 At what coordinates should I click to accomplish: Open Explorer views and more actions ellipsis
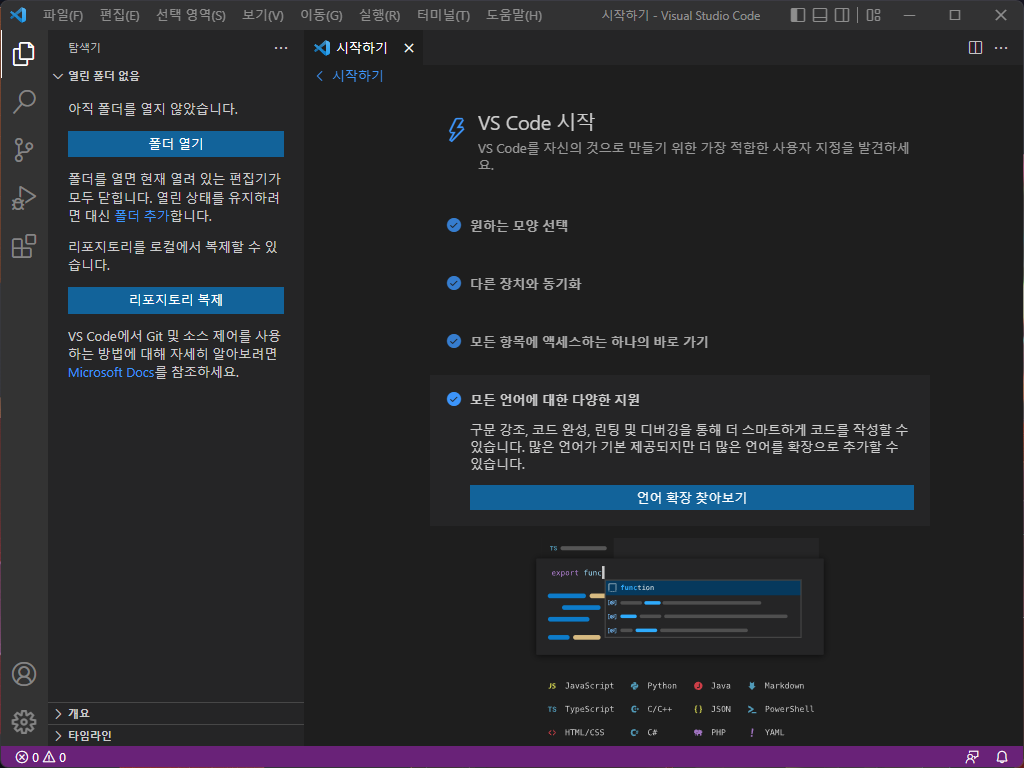pos(281,48)
